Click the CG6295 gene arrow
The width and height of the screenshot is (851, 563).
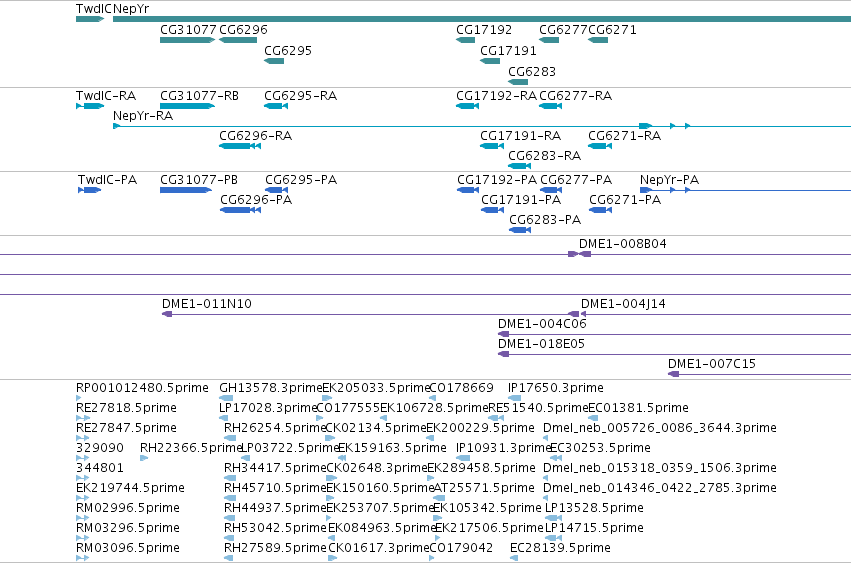(274, 61)
